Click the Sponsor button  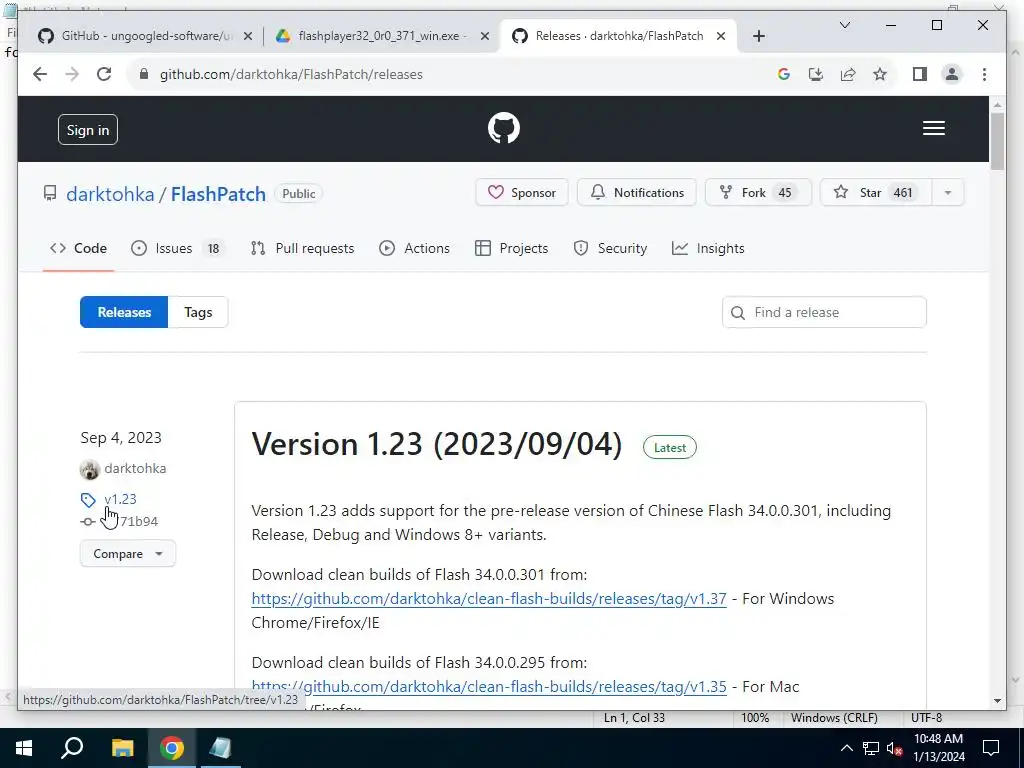pos(521,193)
